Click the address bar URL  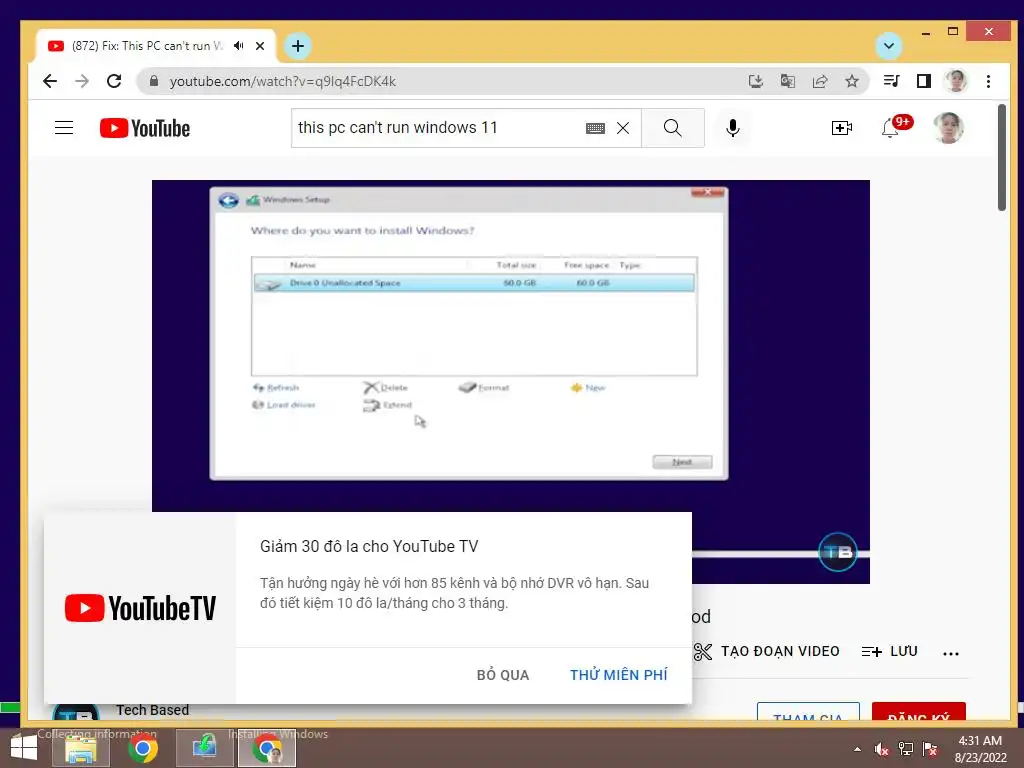(x=283, y=81)
